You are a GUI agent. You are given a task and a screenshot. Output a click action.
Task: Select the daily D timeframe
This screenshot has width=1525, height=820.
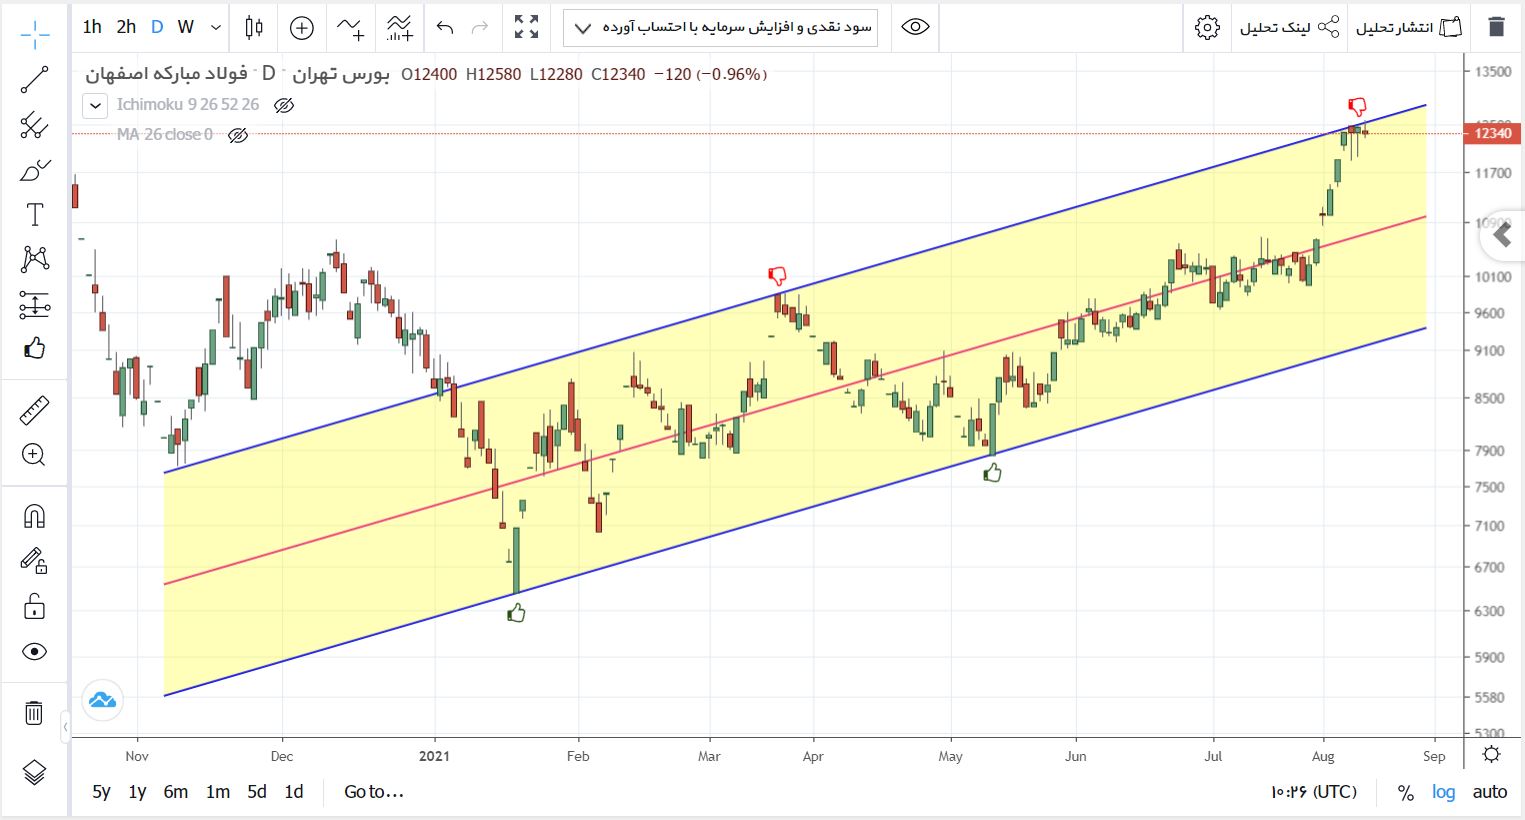(157, 27)
